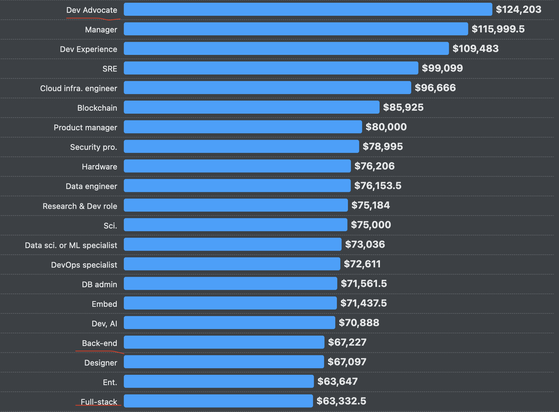Viewport: 559px width, 412px height.
Task: Select the Embed bar
Action: (x=230, y=304)
